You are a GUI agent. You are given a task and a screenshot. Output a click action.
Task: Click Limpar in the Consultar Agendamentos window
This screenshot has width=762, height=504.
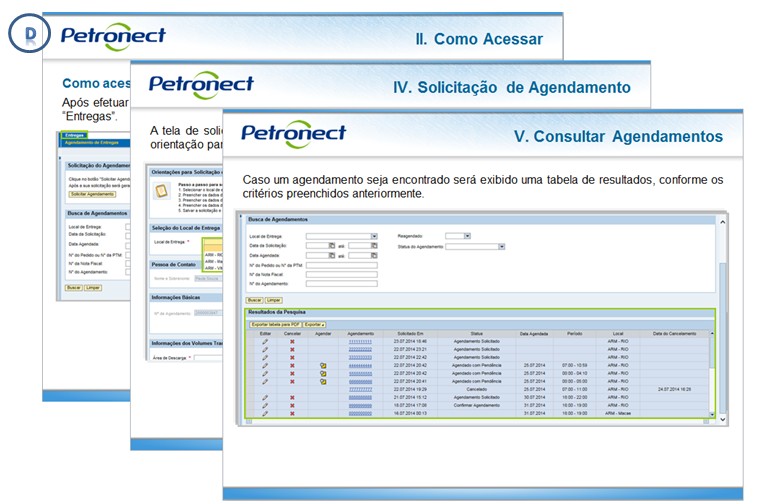coord(274,300)
